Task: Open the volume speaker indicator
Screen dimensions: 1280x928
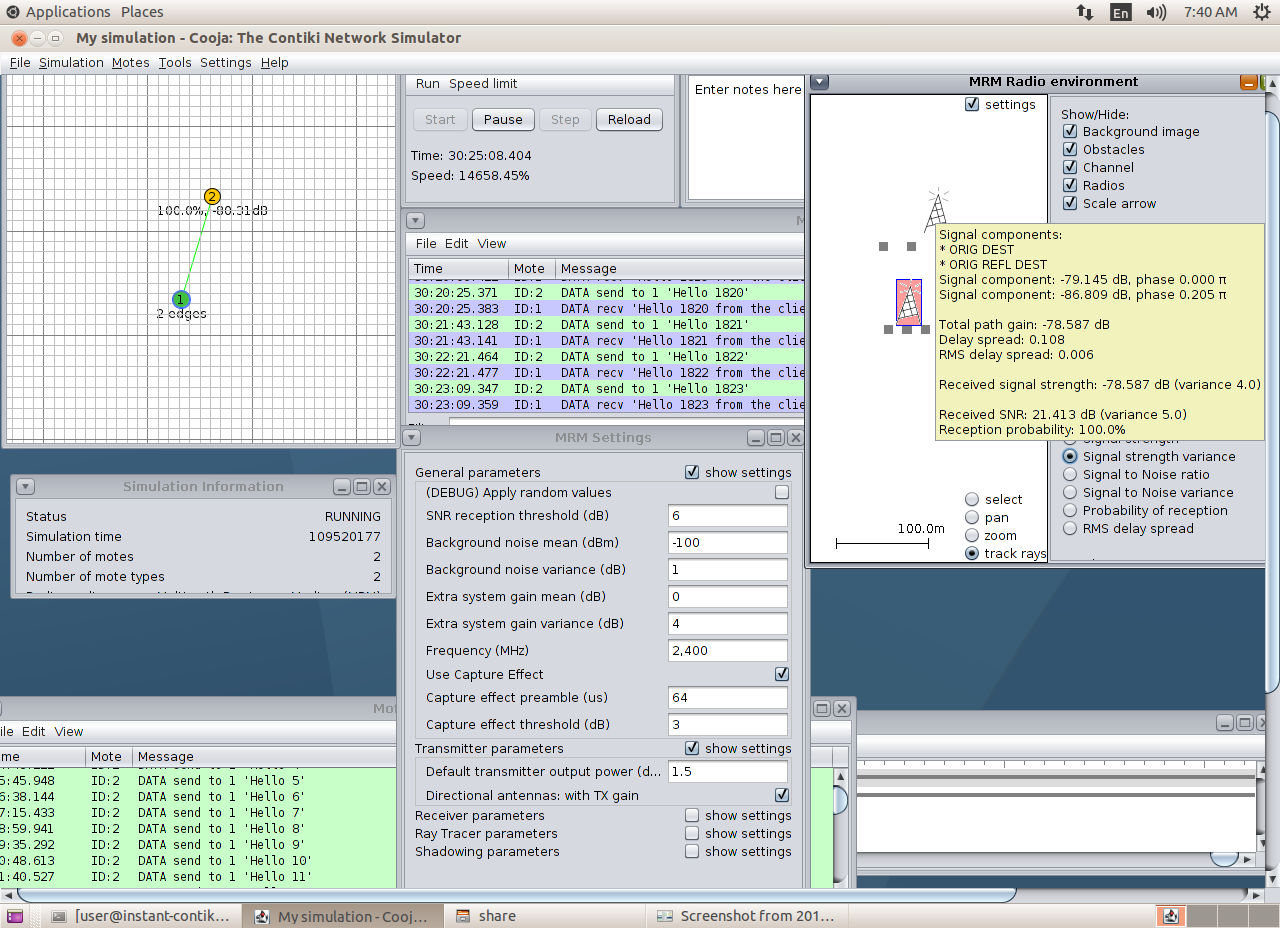Action: [1156, 12]
